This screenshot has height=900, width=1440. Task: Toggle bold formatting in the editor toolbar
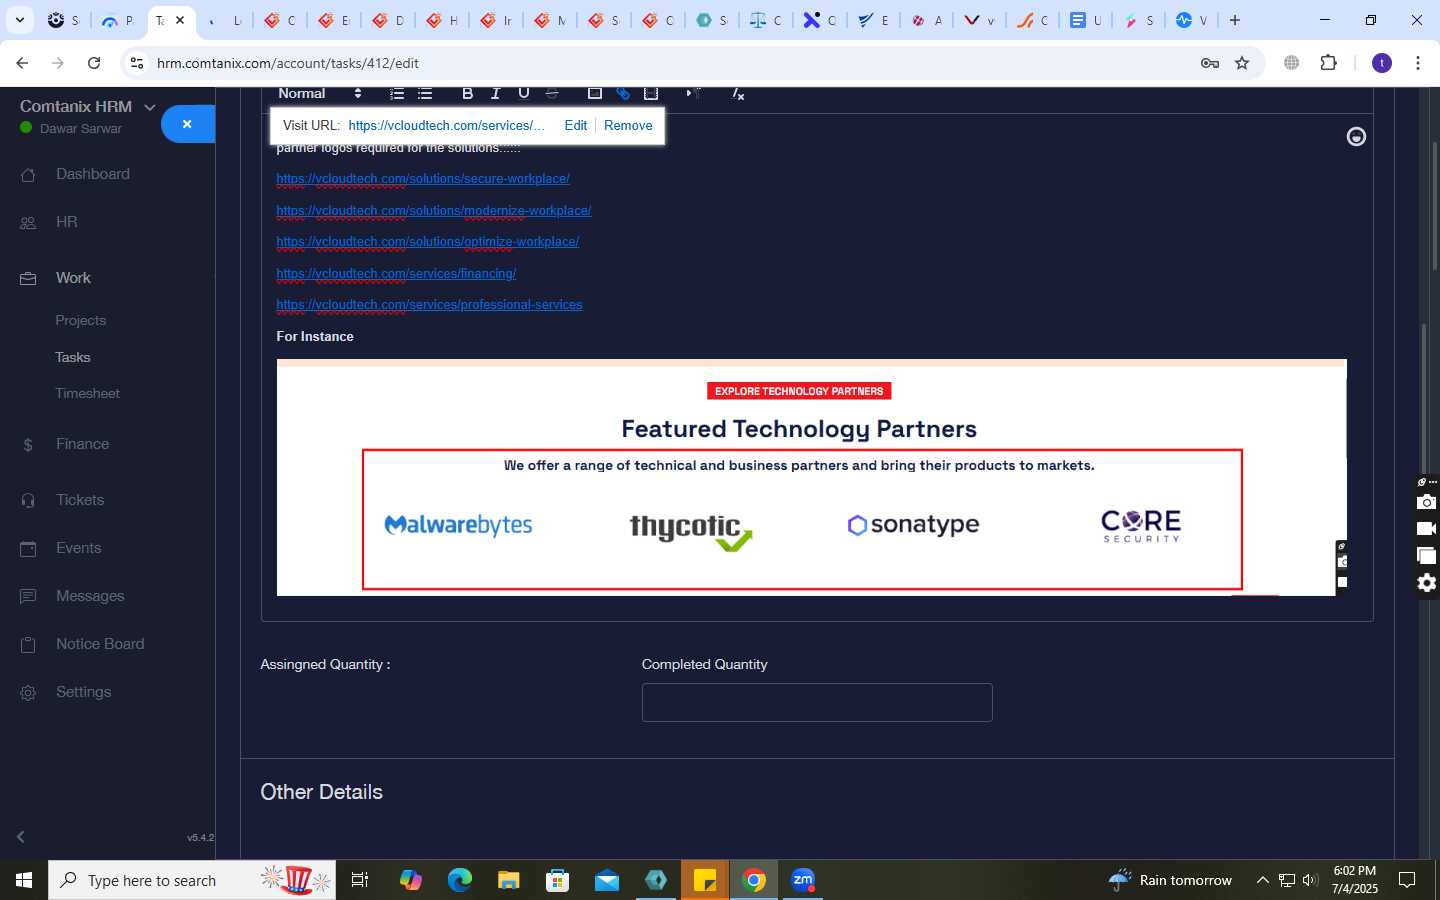(467, 93)
